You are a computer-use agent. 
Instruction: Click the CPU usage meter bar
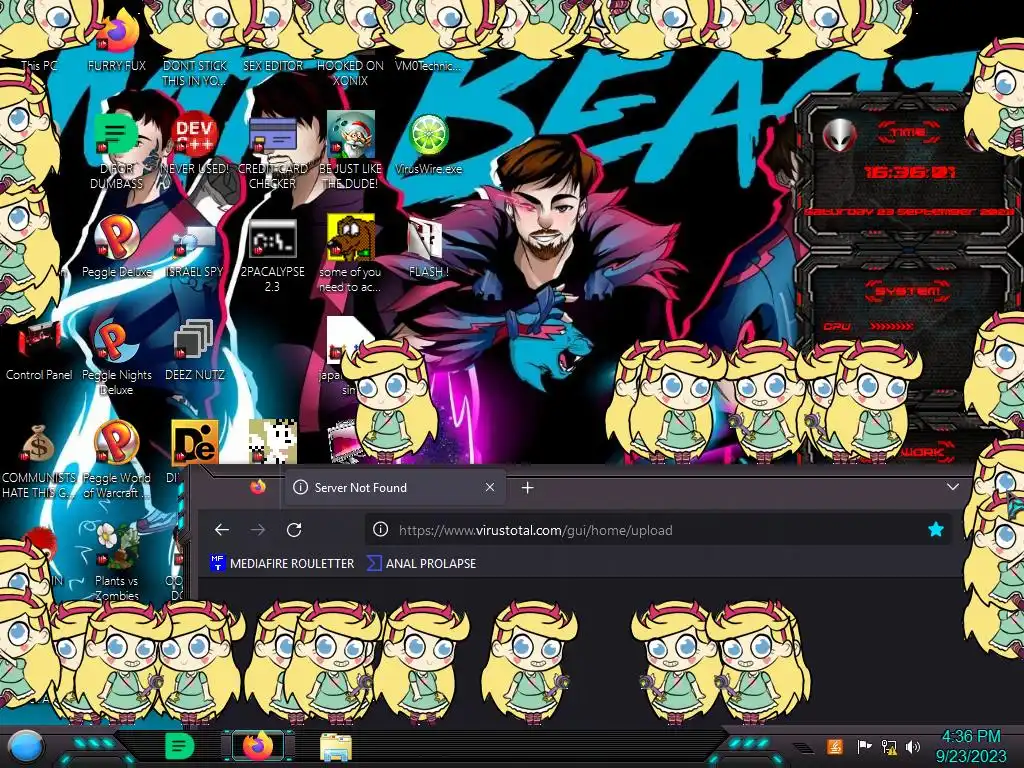click(x=891, y=325)
